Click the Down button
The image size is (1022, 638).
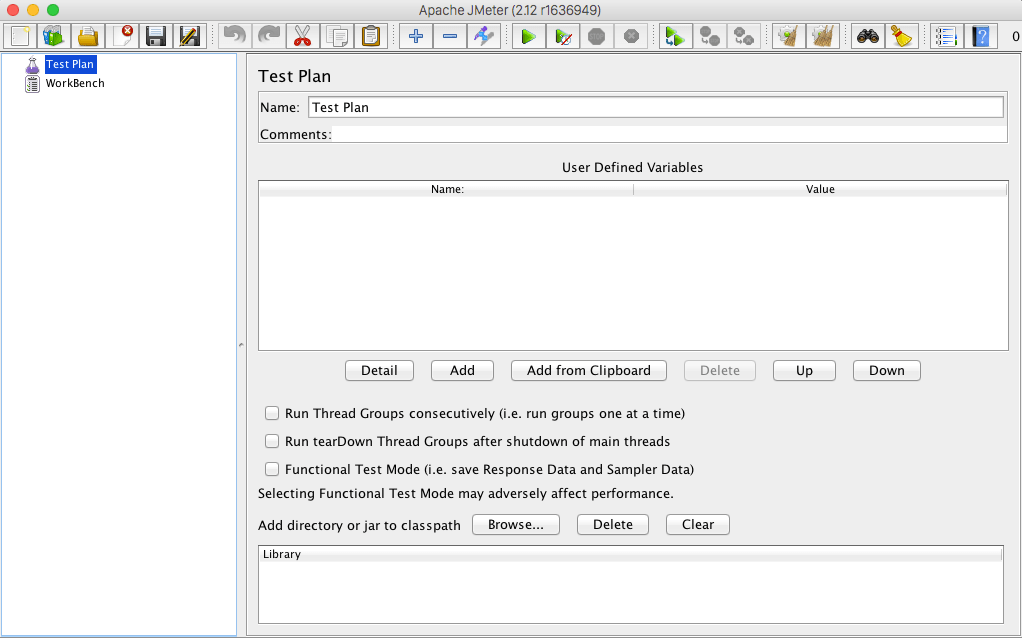point(886,370)
